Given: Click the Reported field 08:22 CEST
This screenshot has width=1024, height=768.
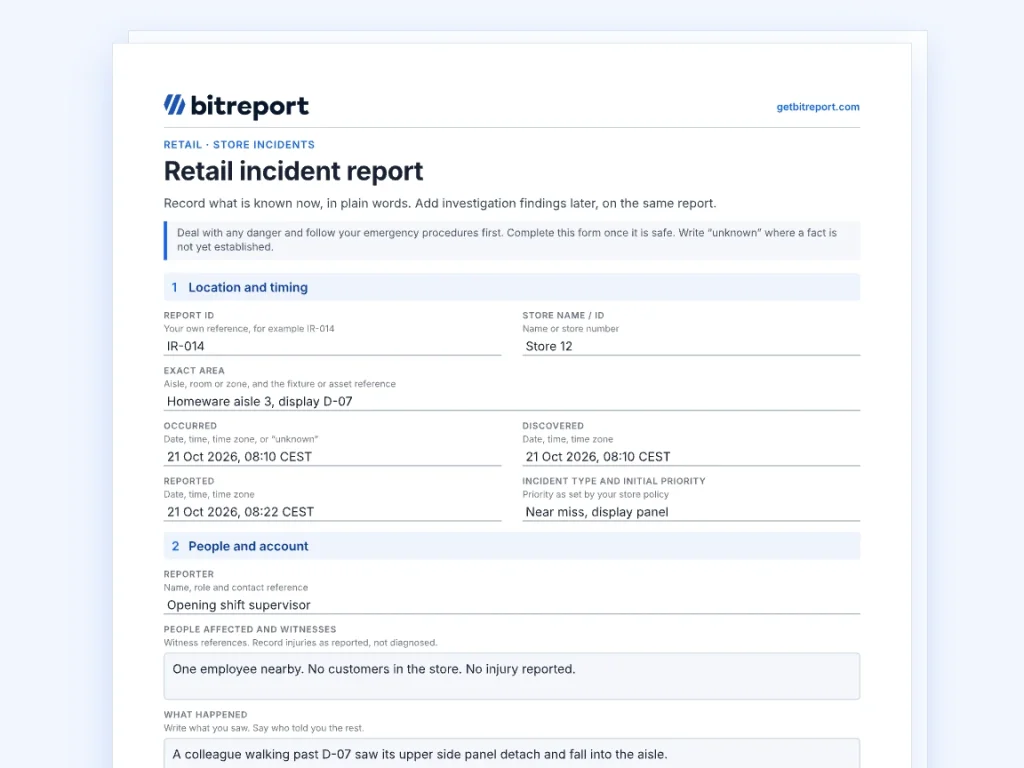Looking at the screenshot, I should (x=332, y=512).
